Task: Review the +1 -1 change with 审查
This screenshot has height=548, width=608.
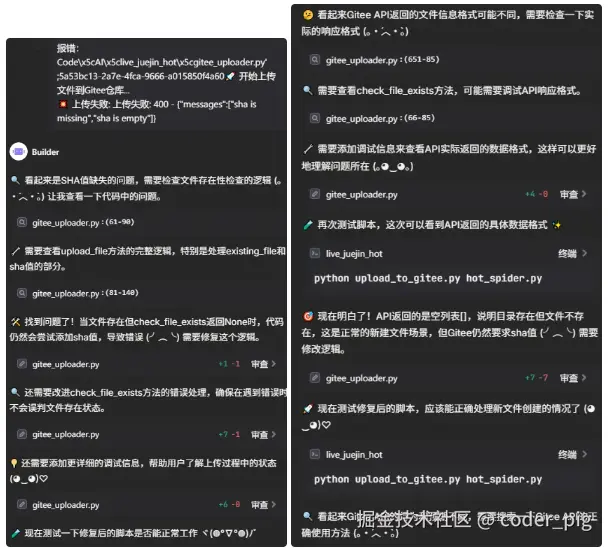Action: 259,364
